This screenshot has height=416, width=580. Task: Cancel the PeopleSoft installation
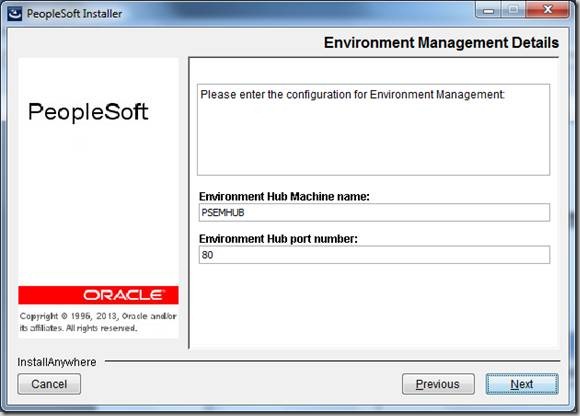coord(49,384)
